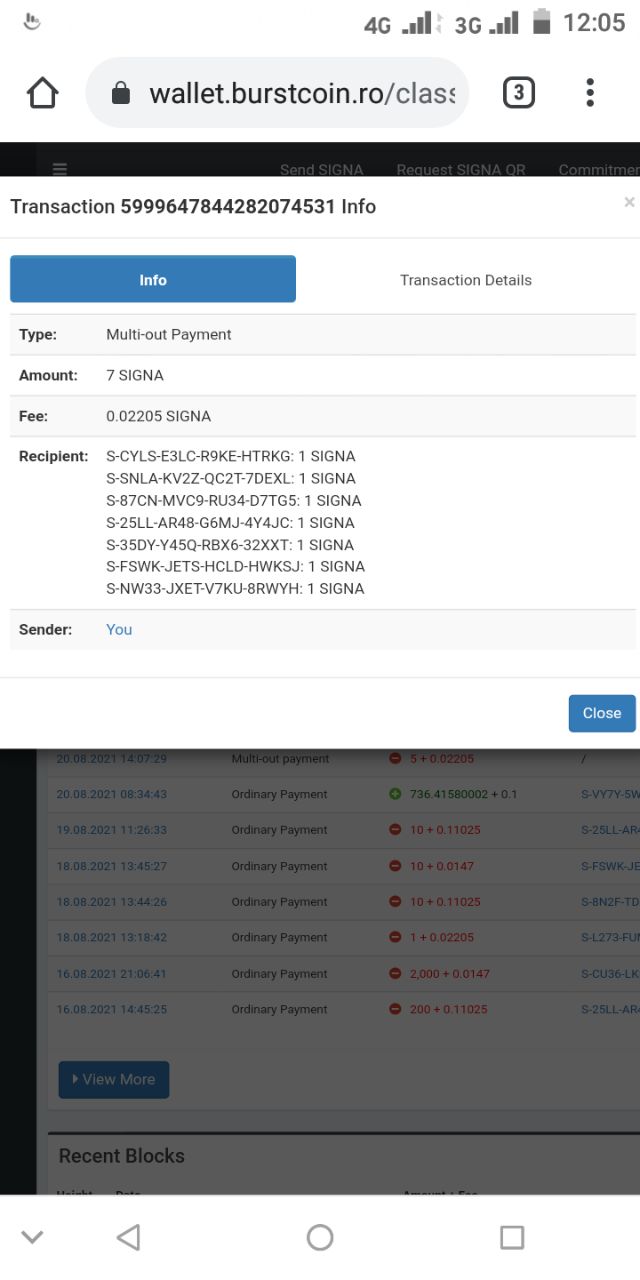The height and width of the screenshot is (1280, 640).
Task: Open the browser three-dot overflow menu
Action: pyautogui.click(x=590, y=93)
